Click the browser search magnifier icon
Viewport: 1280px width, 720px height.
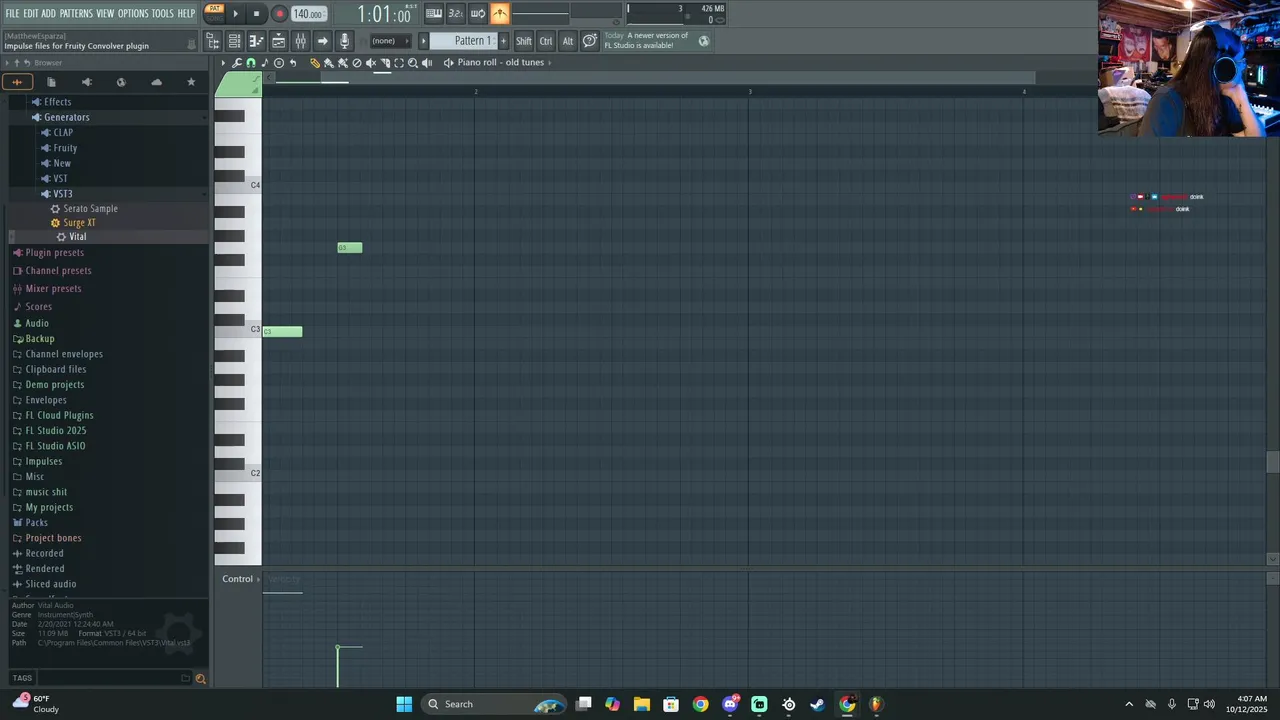(x=200, y=679)
